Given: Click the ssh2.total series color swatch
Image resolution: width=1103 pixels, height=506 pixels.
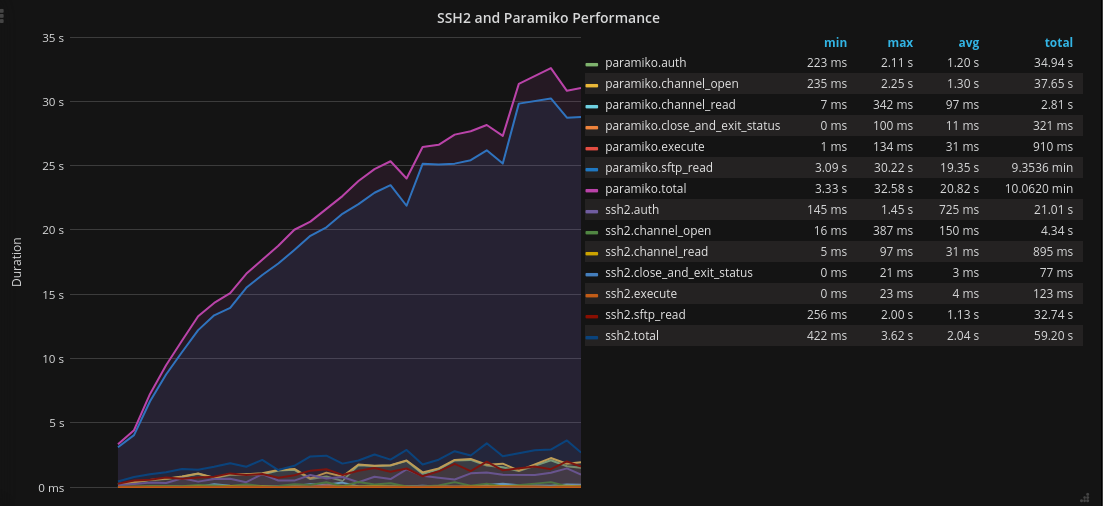Looking at the screenshot, I should (592, 337).
